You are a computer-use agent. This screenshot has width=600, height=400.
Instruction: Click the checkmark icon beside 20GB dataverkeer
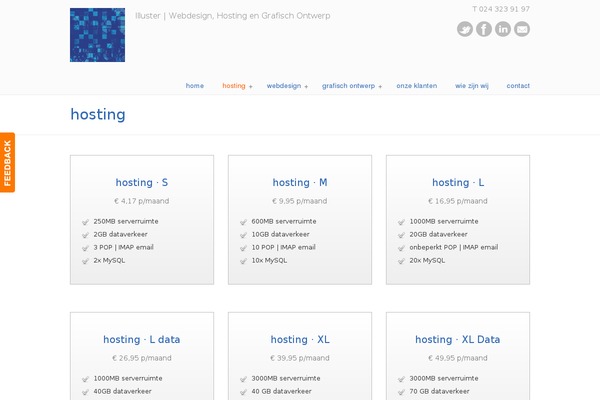401,235
